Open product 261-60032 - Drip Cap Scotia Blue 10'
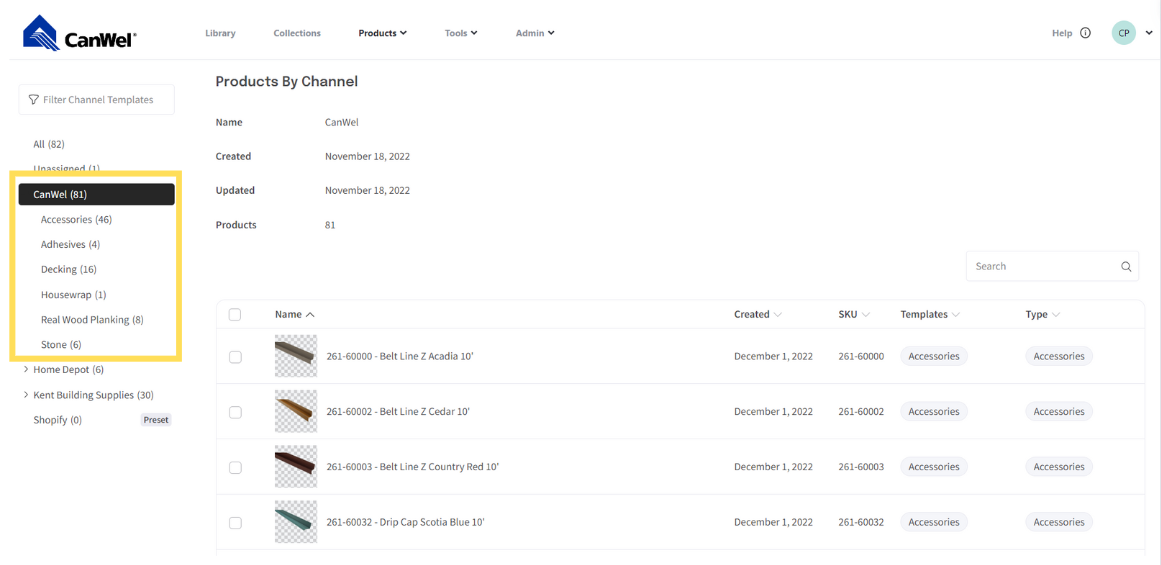This screenshot has height=565, width=1161. (x=406, y=522)
